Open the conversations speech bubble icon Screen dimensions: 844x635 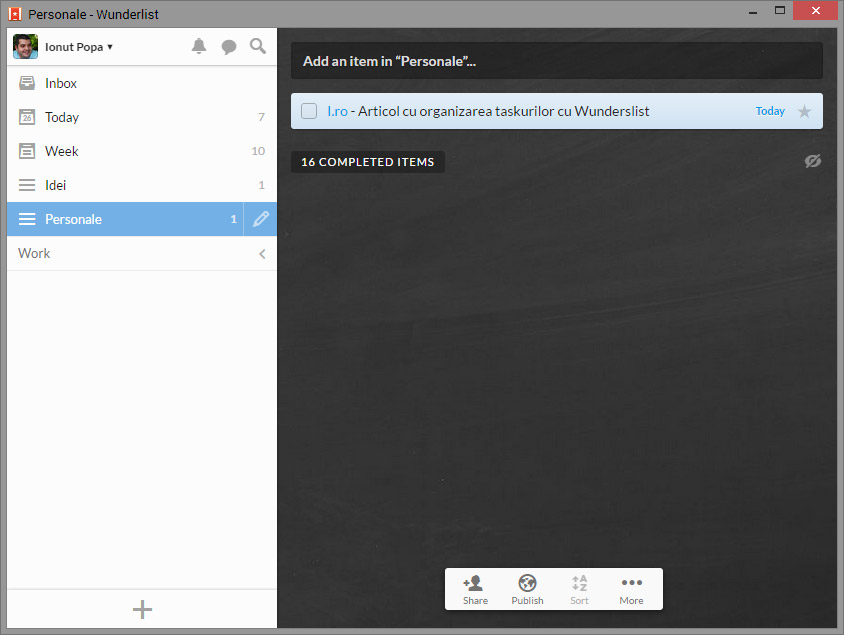229,47
